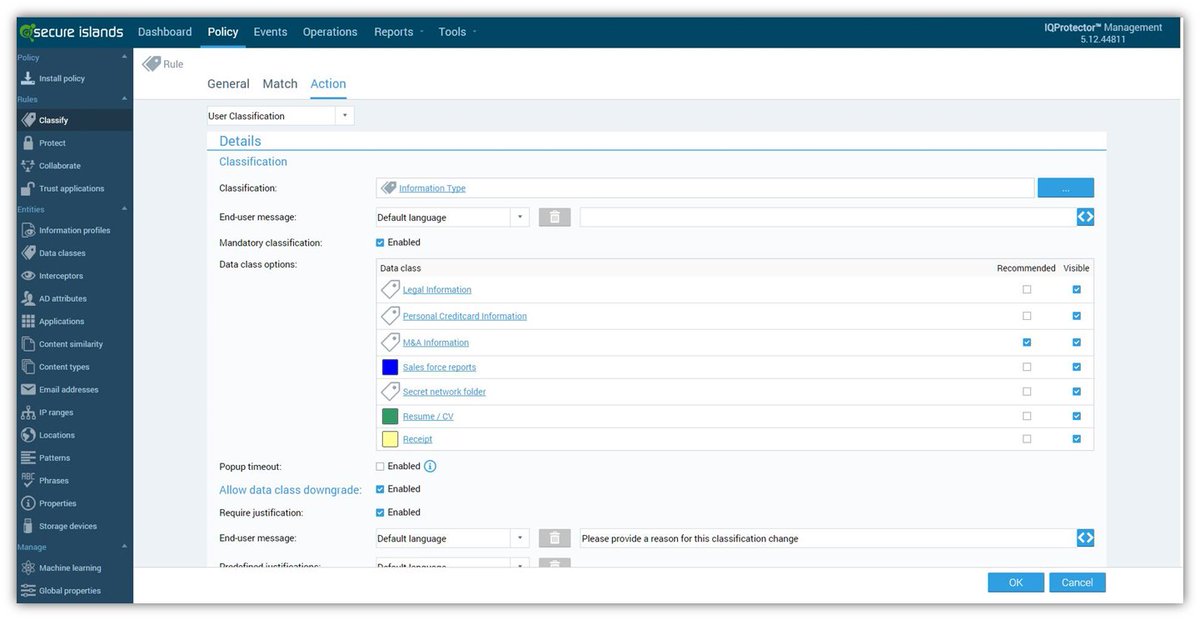Click the delete icon next to End-user message
This screenshot has width=1200, height=620.
(x=554, y=216)
